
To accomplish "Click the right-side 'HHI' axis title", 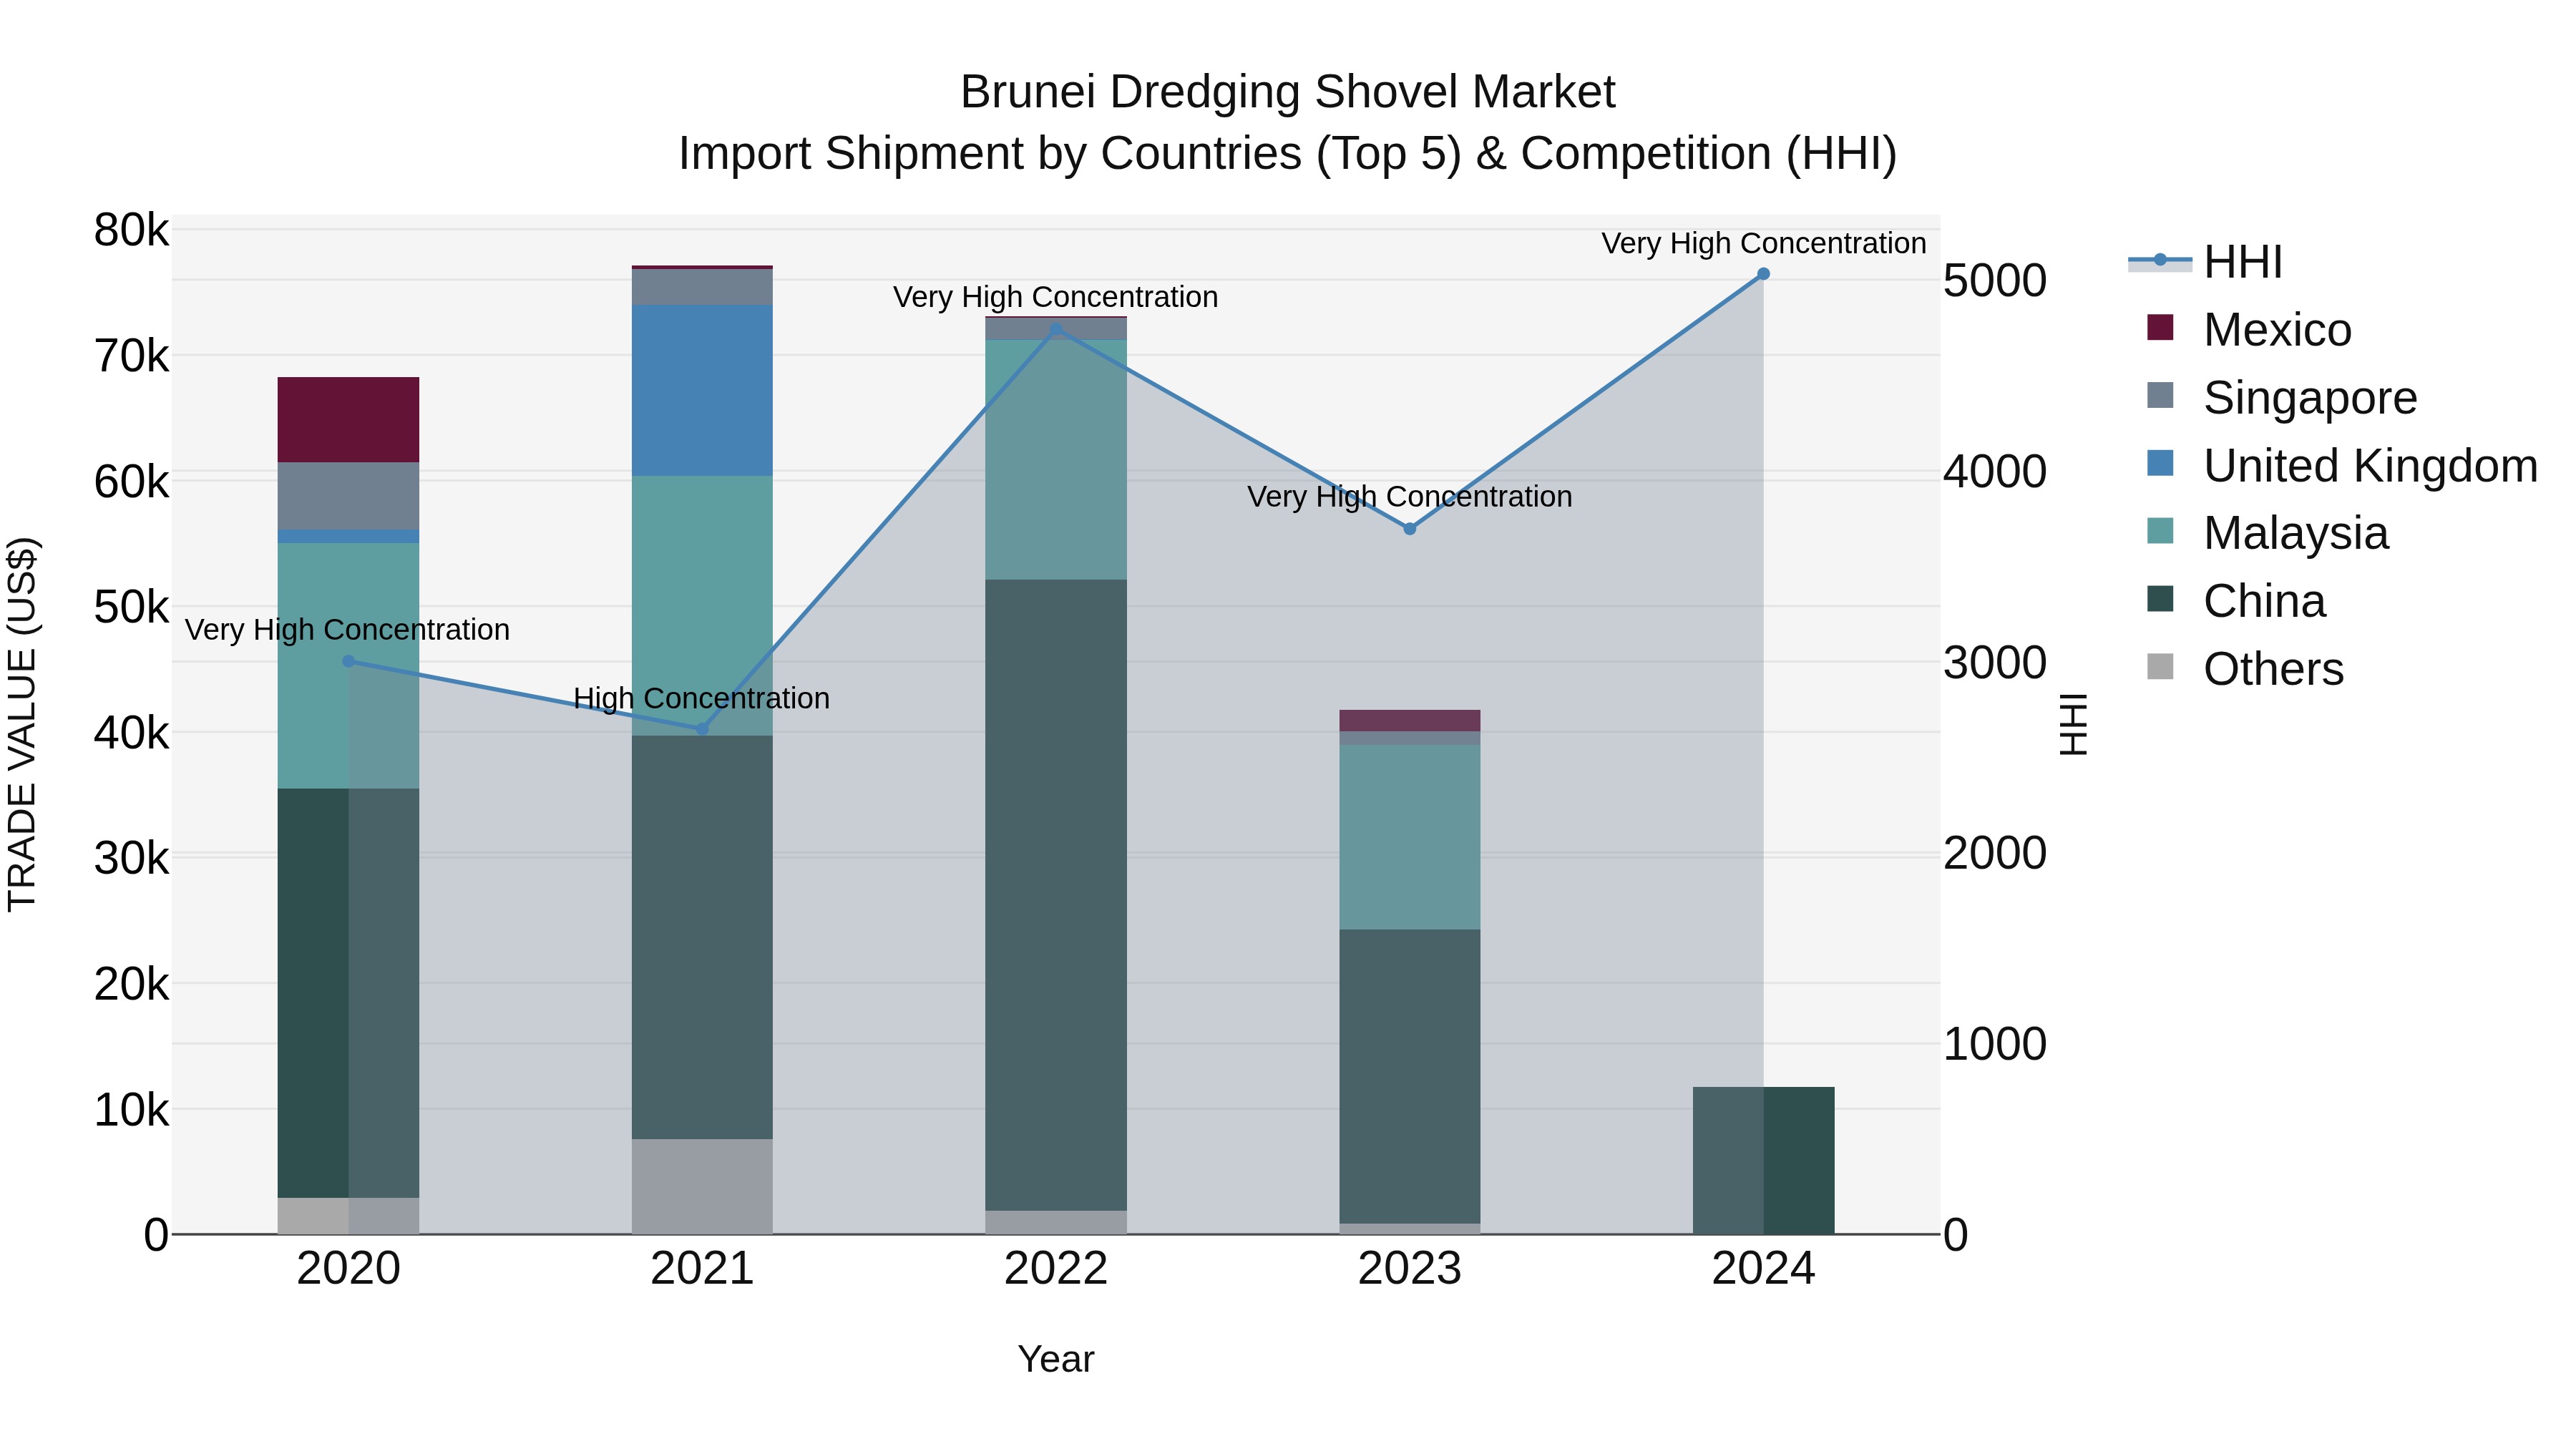I will (2074, 724).
